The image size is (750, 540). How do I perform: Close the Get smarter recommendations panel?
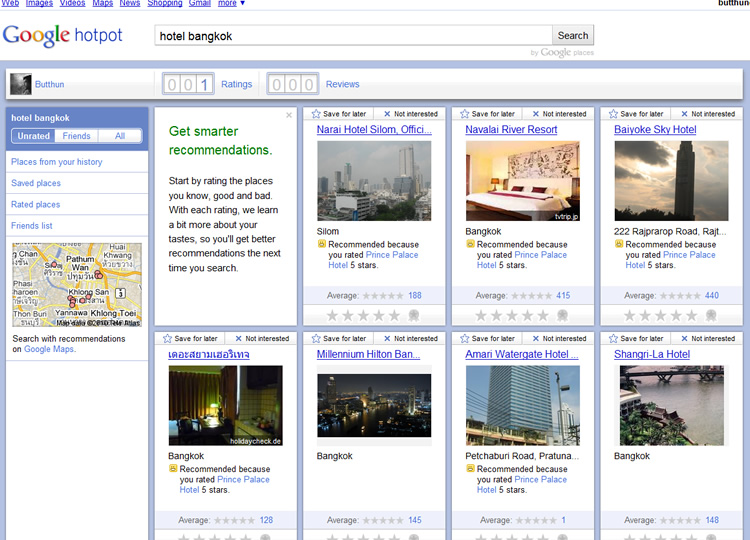[x=289, y=115]
